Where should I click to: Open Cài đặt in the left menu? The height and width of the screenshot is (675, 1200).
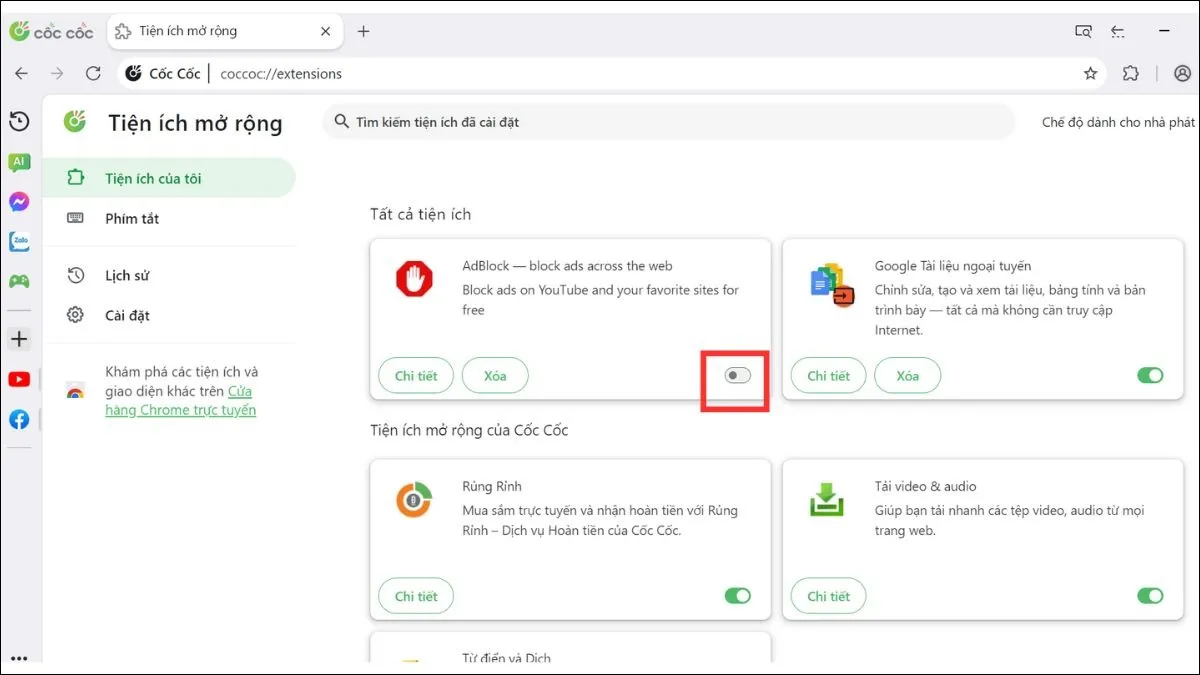tap(127, 315)
